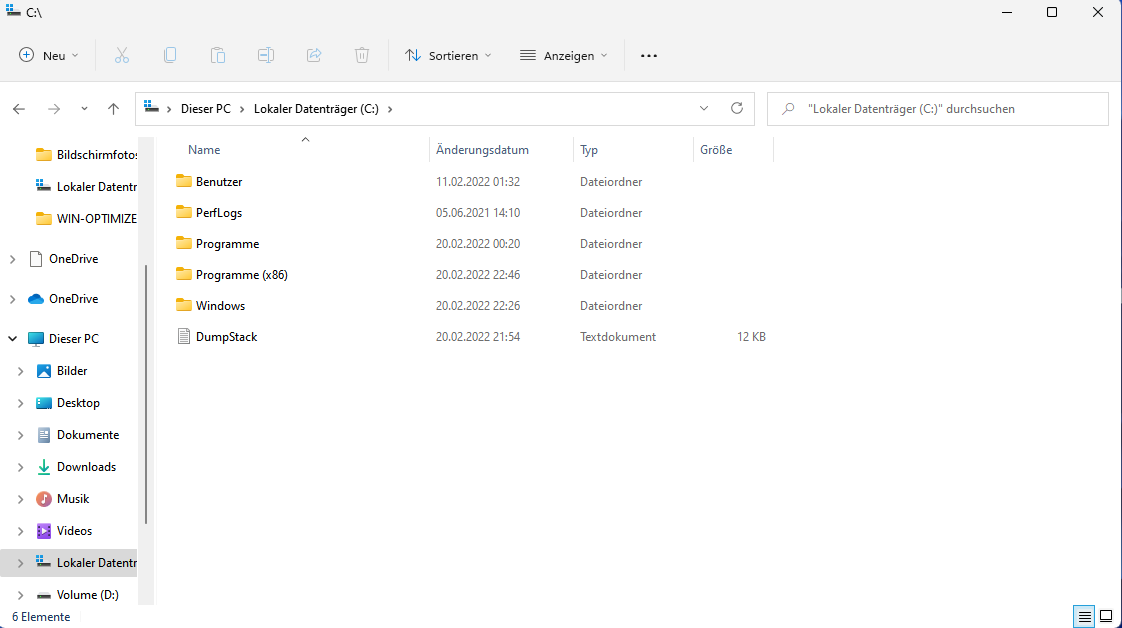Expand the cloud OneDrive tree node

point(12,299)
